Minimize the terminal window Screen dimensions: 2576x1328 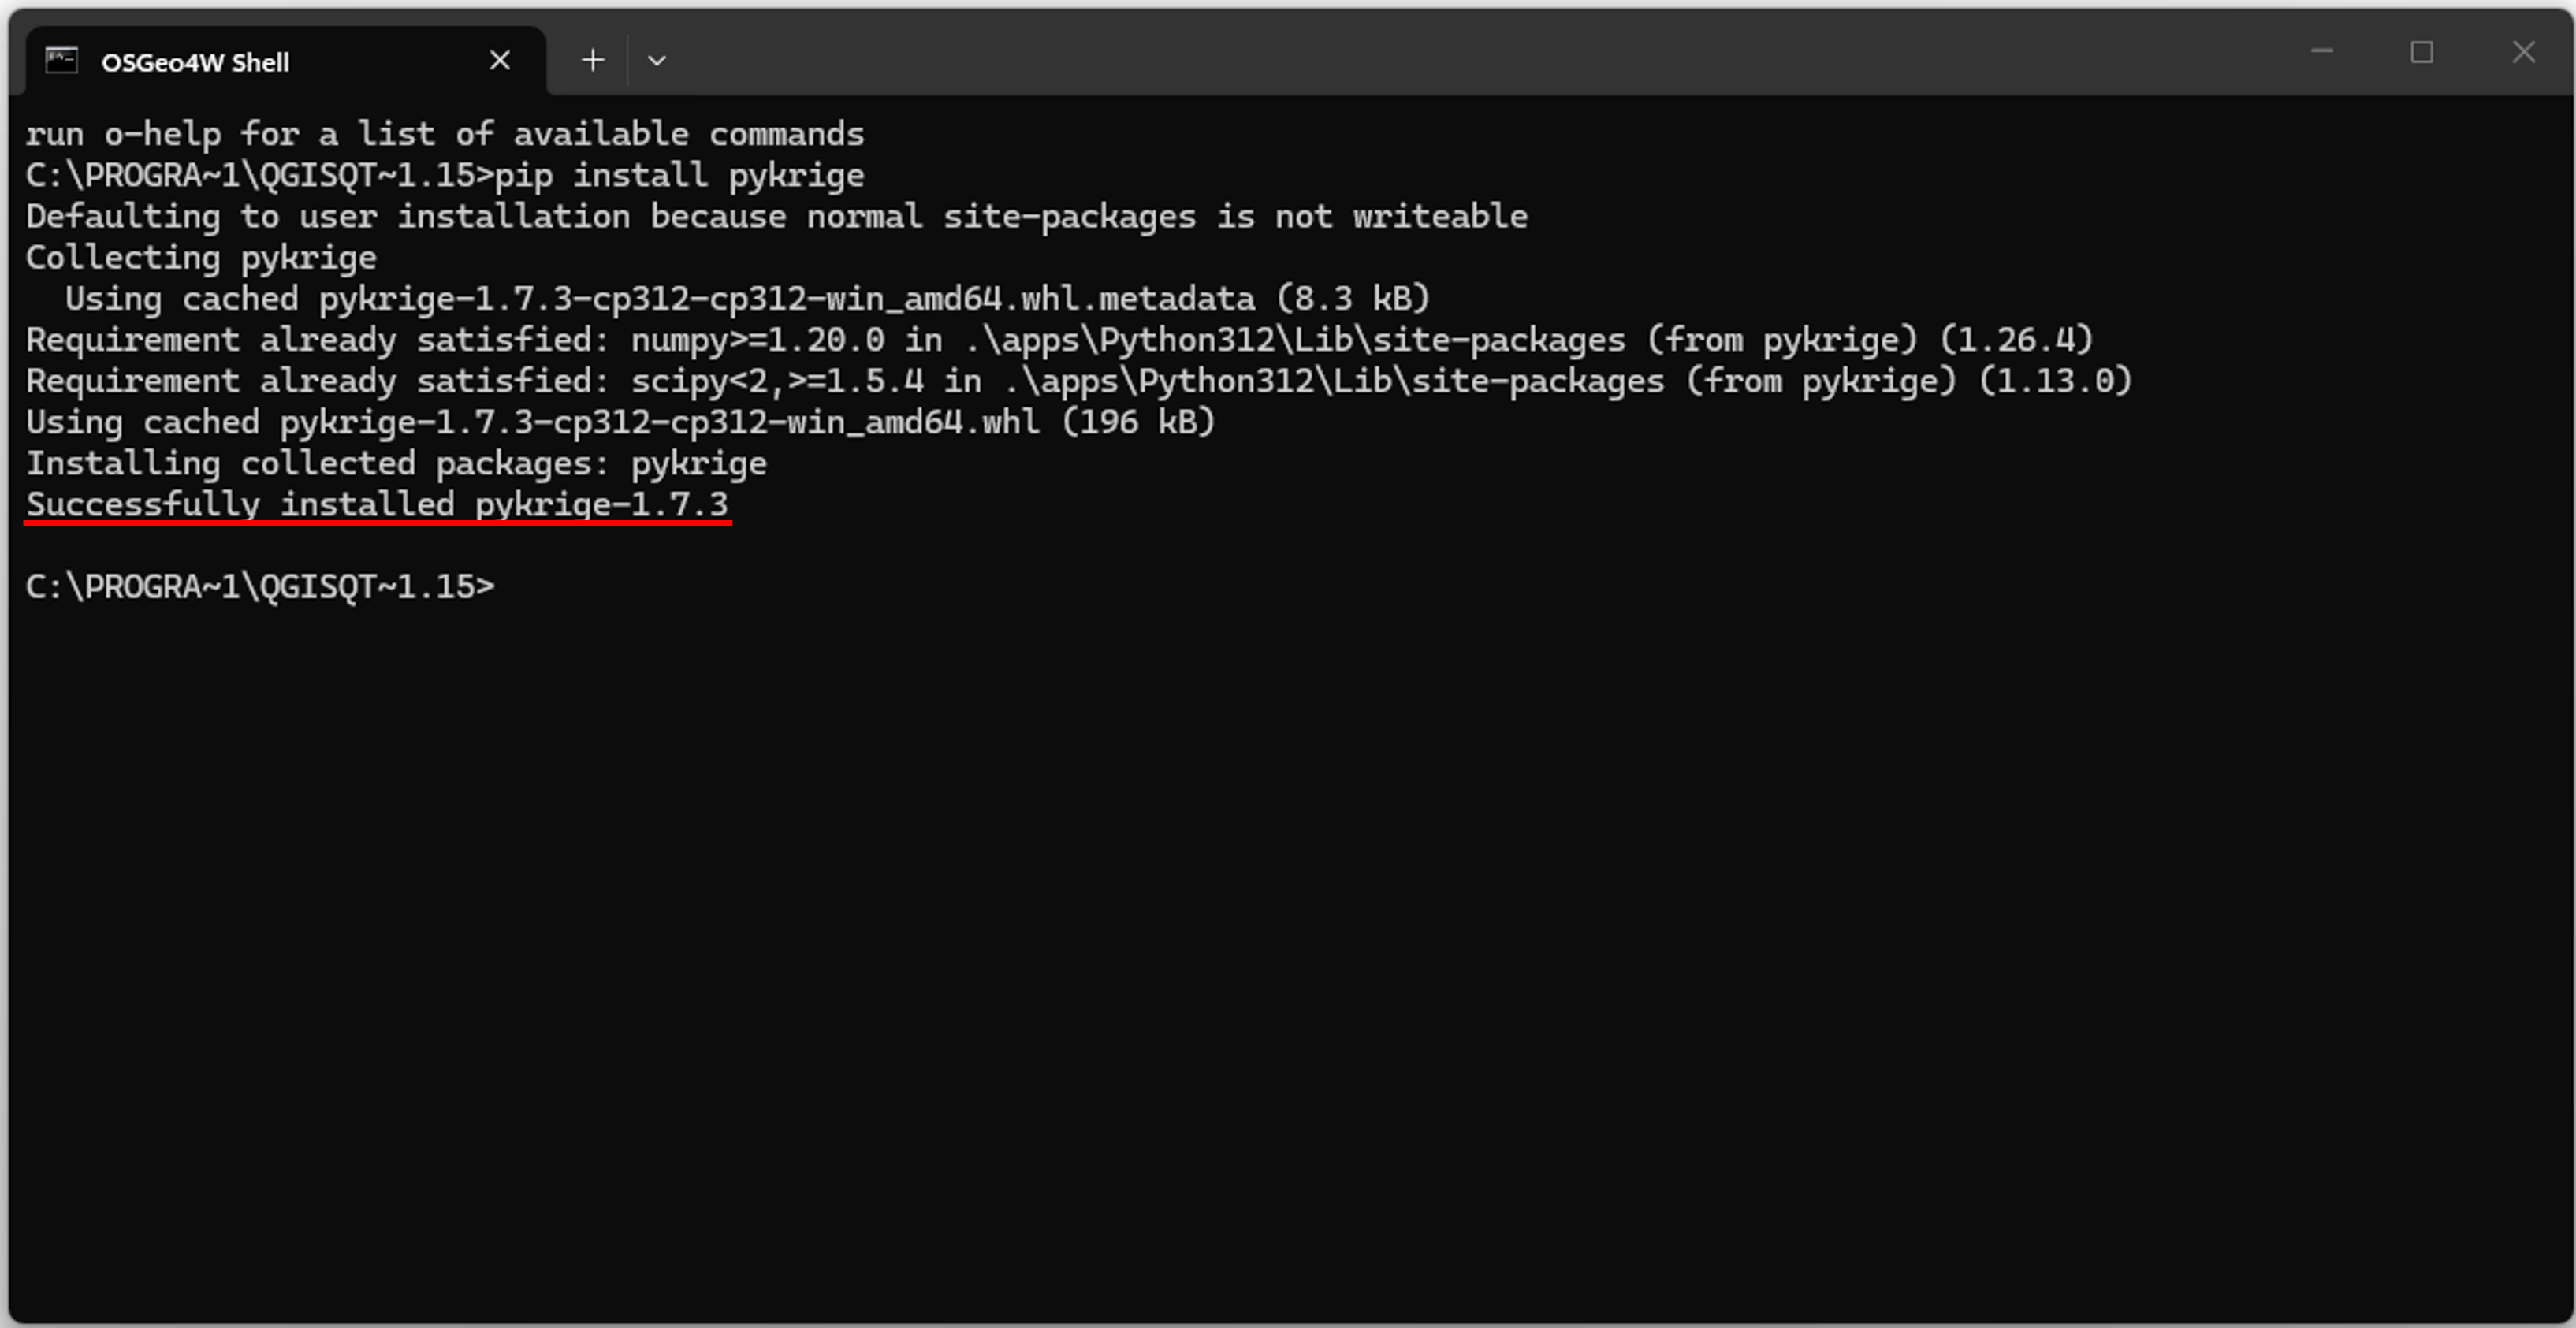pyautogui.click(x=2322, y=52)
